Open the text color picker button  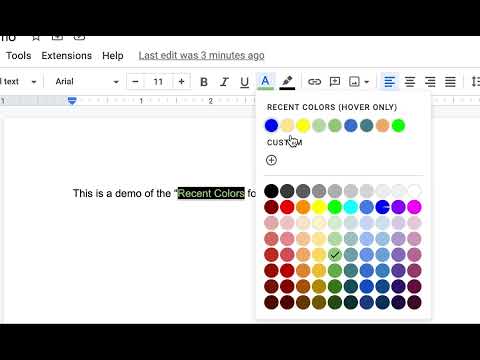pyautogui.click(x=265, y=82)
